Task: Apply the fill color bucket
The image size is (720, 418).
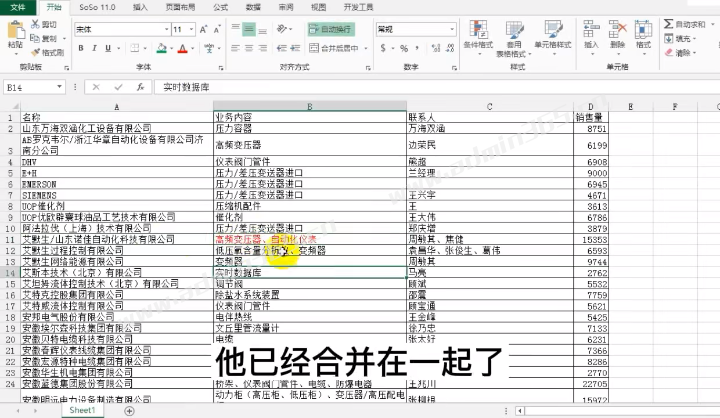Action: 162,48
